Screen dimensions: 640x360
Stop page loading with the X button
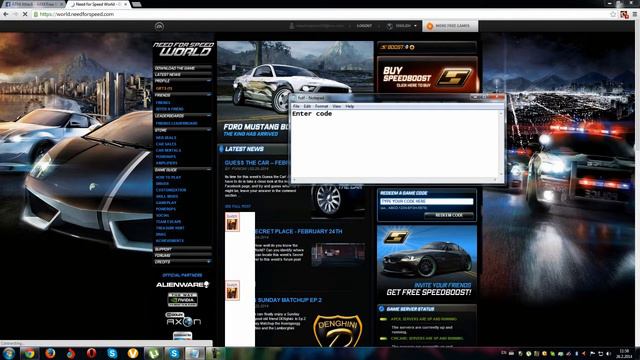(x=25, y=14)
